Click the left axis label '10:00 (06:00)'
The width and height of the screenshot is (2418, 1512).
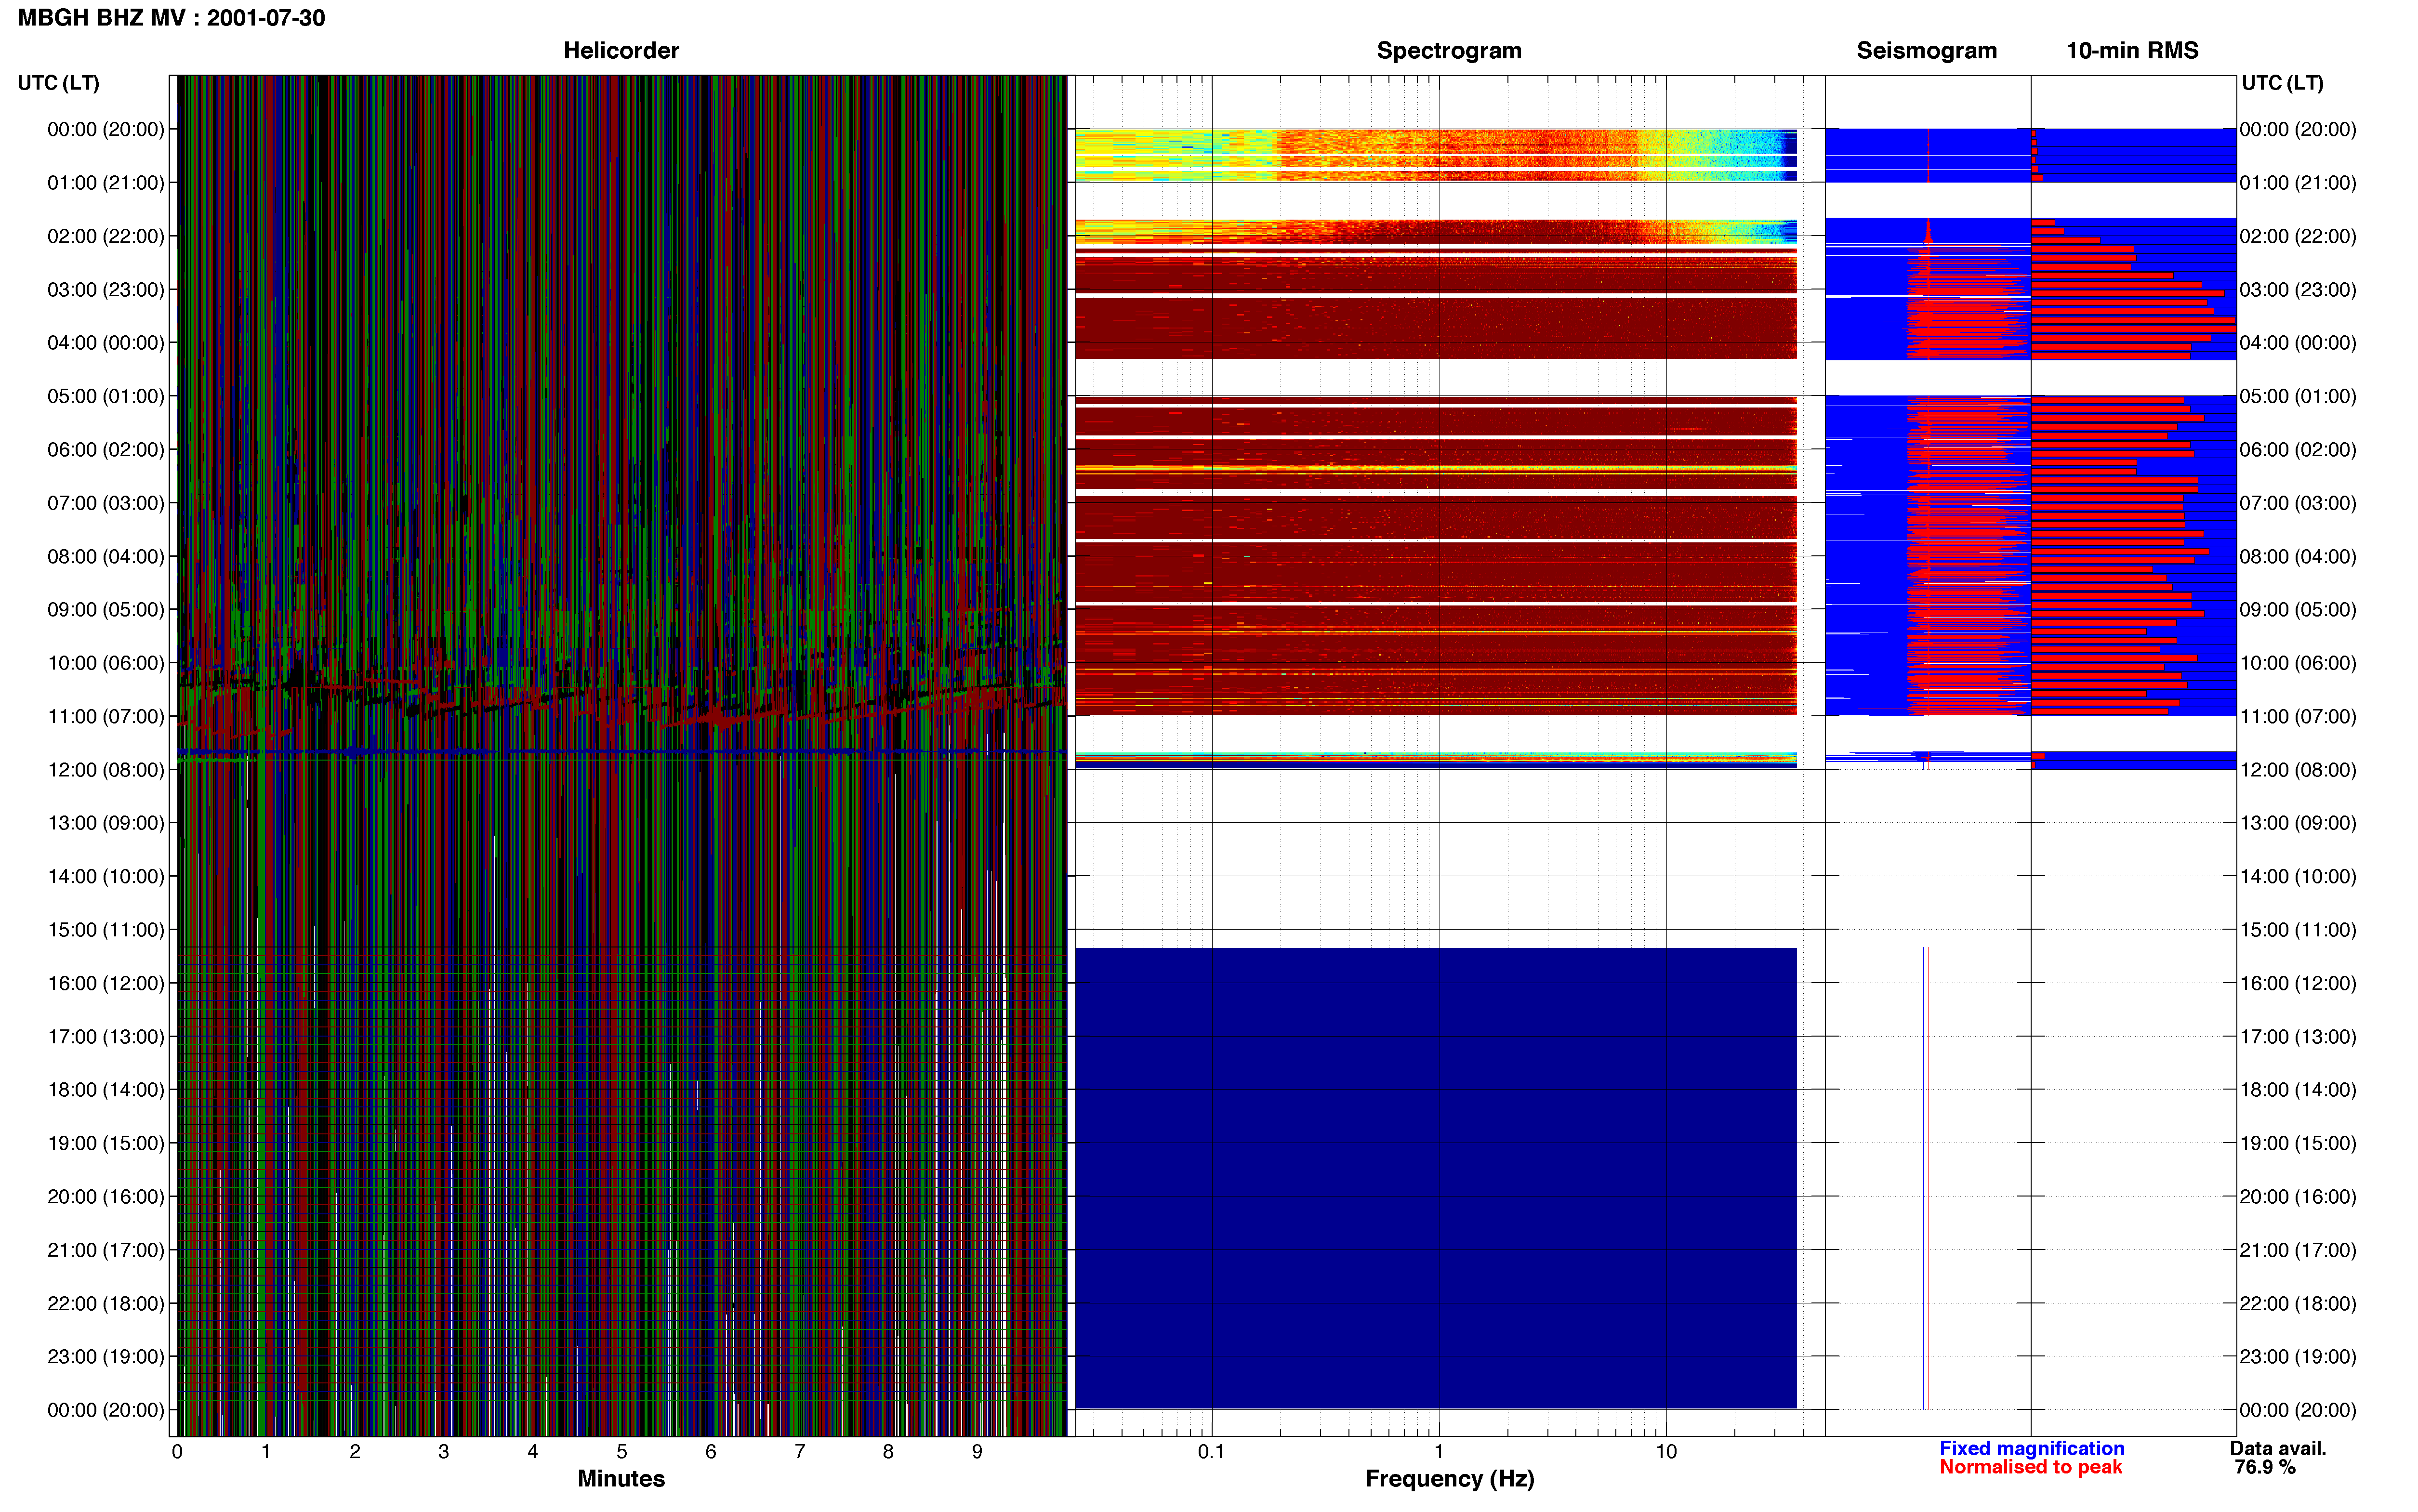tap(106, 663)
